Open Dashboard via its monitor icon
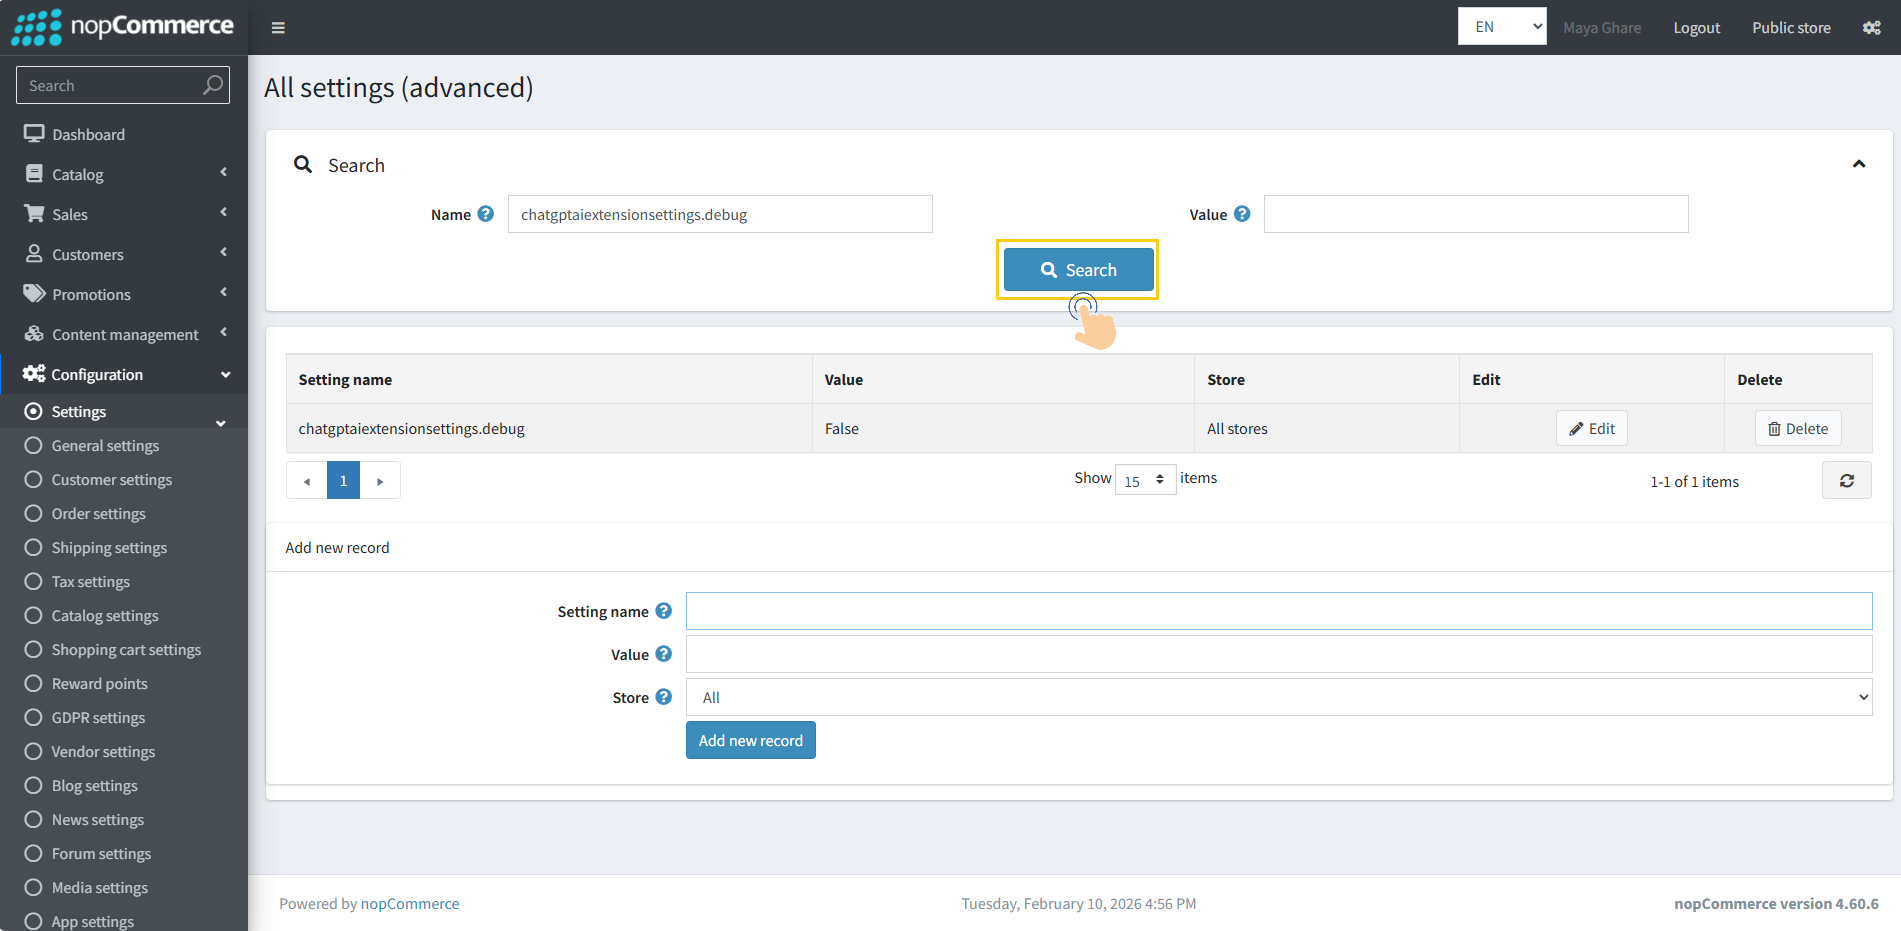The height and width of the screenshot is (931, 1901). click(x=33, y=132)
